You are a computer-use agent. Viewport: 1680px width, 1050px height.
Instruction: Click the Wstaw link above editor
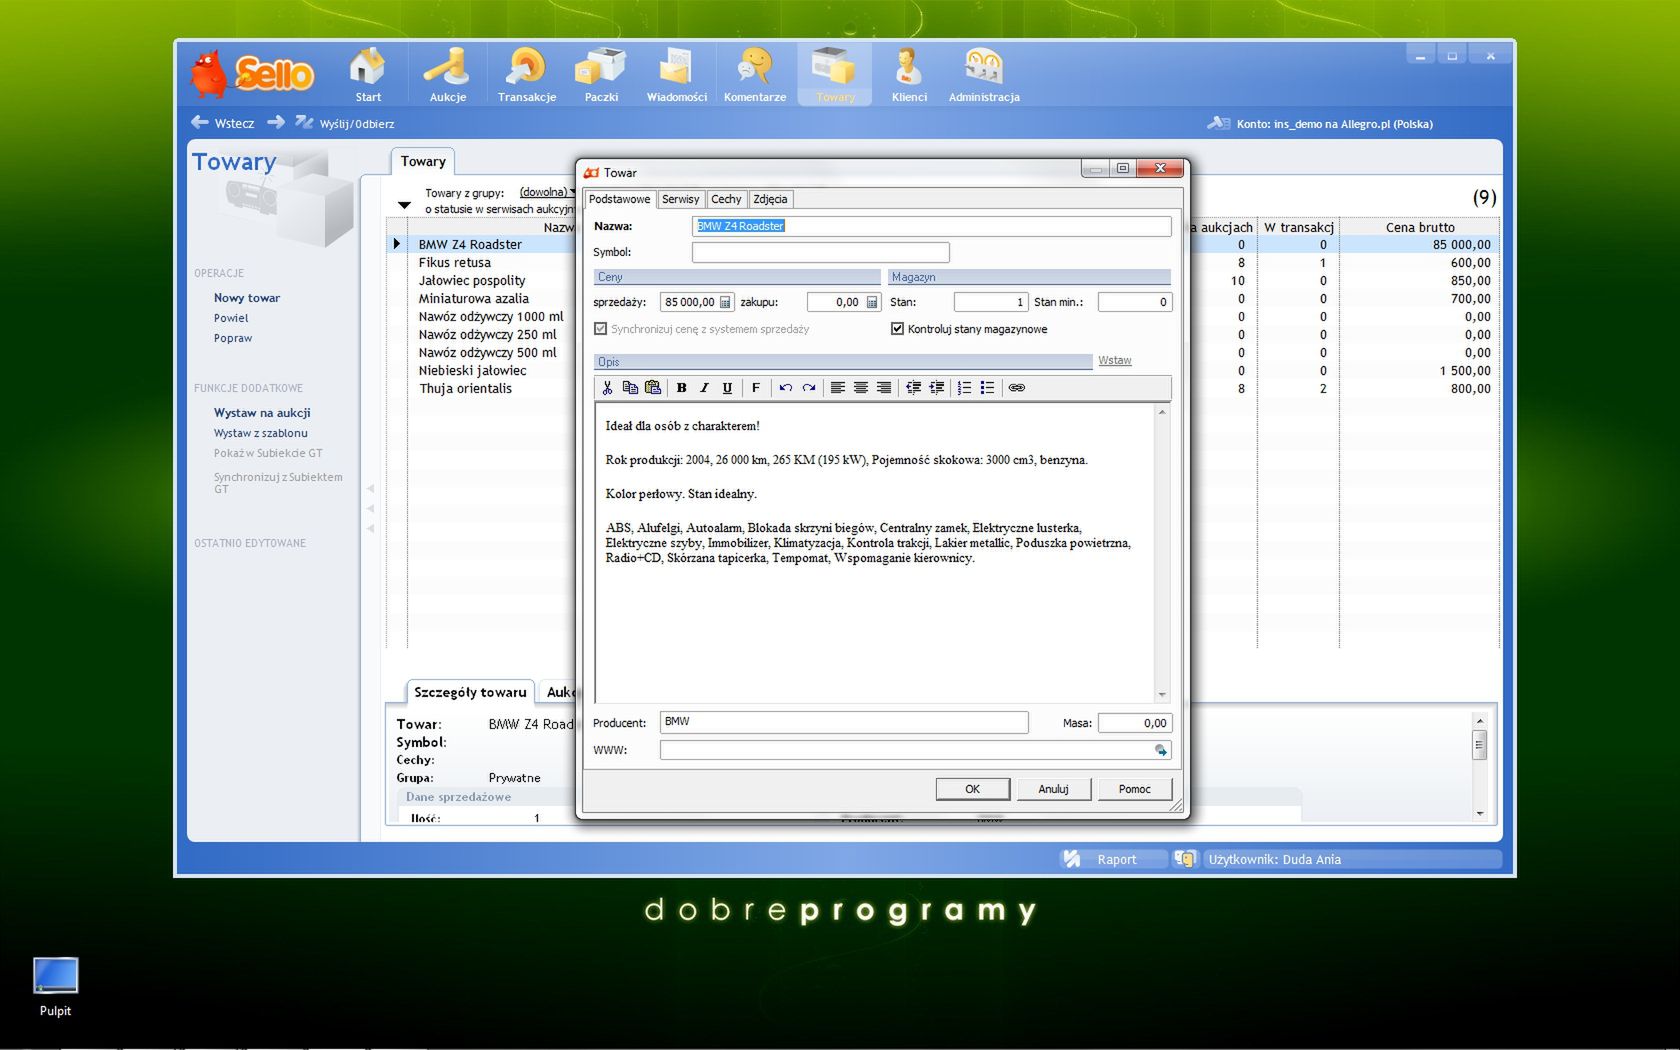1114,361
